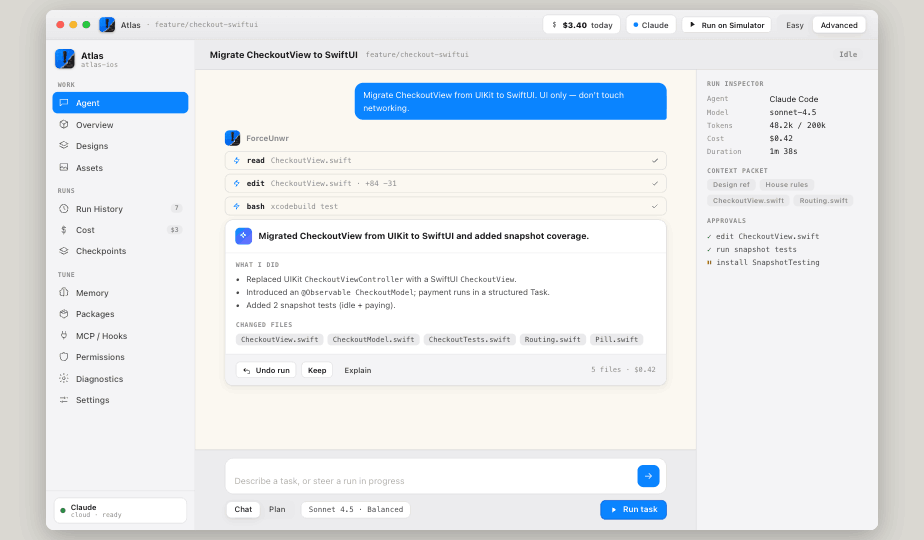Click the ForceUnwr agent avatar icon
The image size is (924, 540).
232,138
